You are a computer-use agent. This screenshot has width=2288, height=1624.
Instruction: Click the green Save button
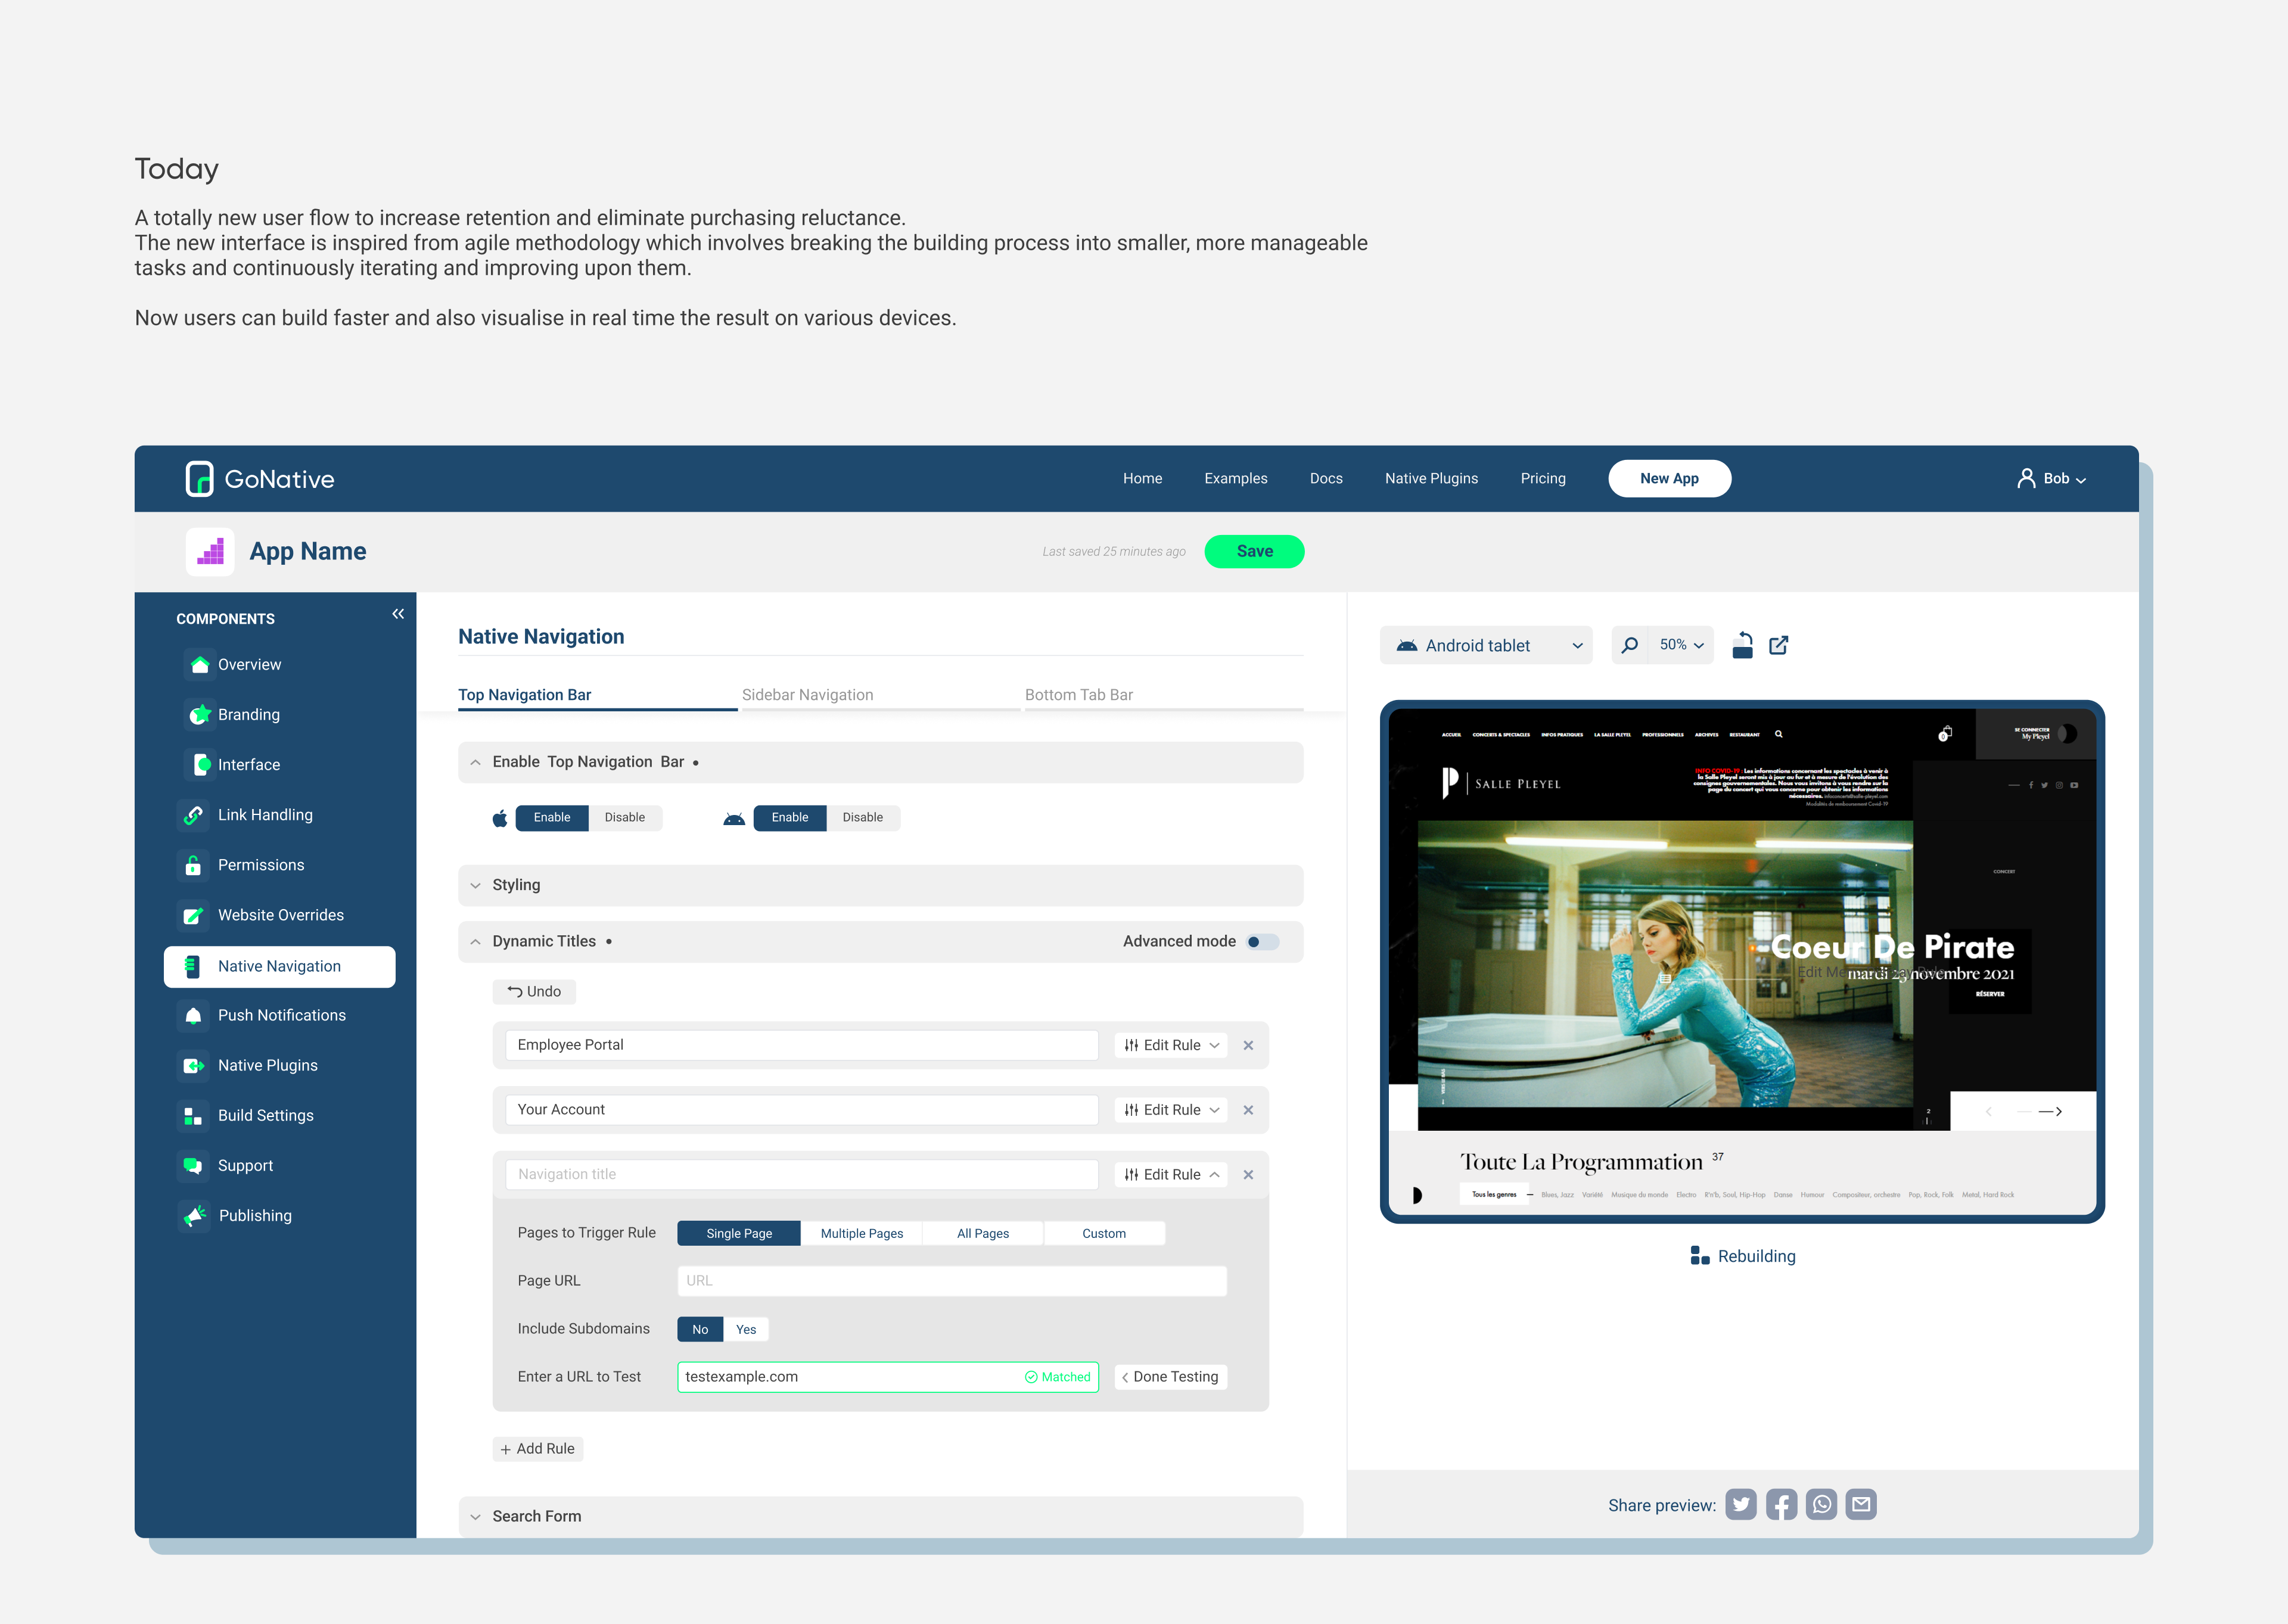1254,551
